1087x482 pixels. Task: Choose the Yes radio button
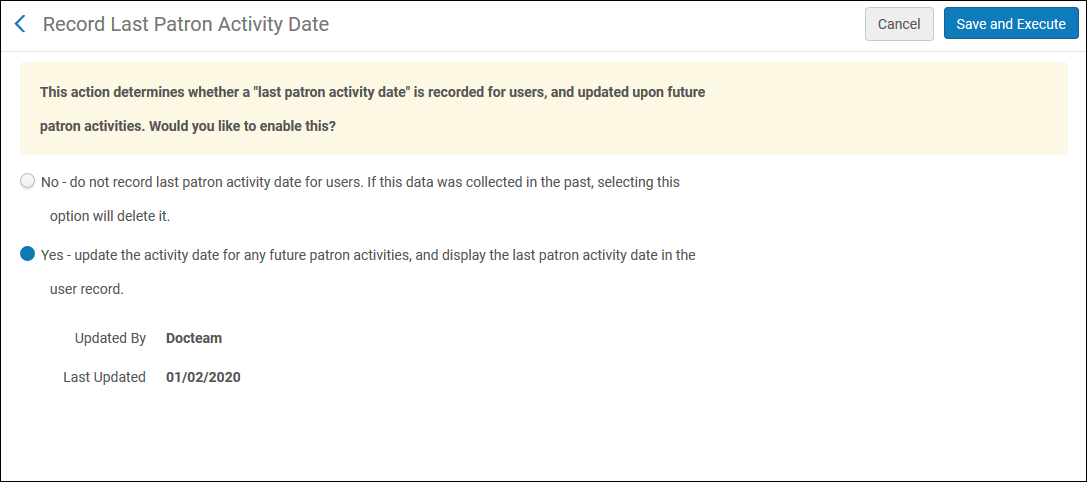click(x=27, y=254)
